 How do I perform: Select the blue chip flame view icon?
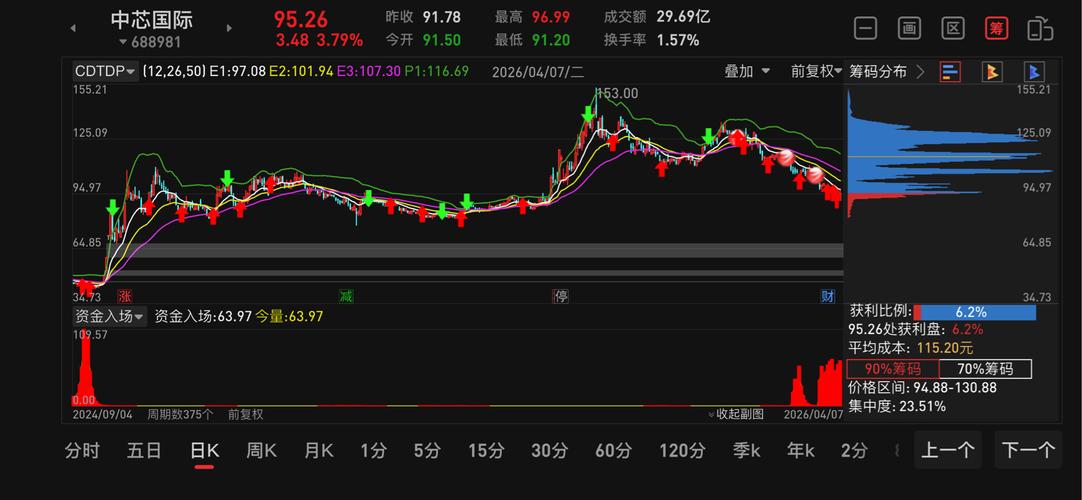click(1033, 72)
